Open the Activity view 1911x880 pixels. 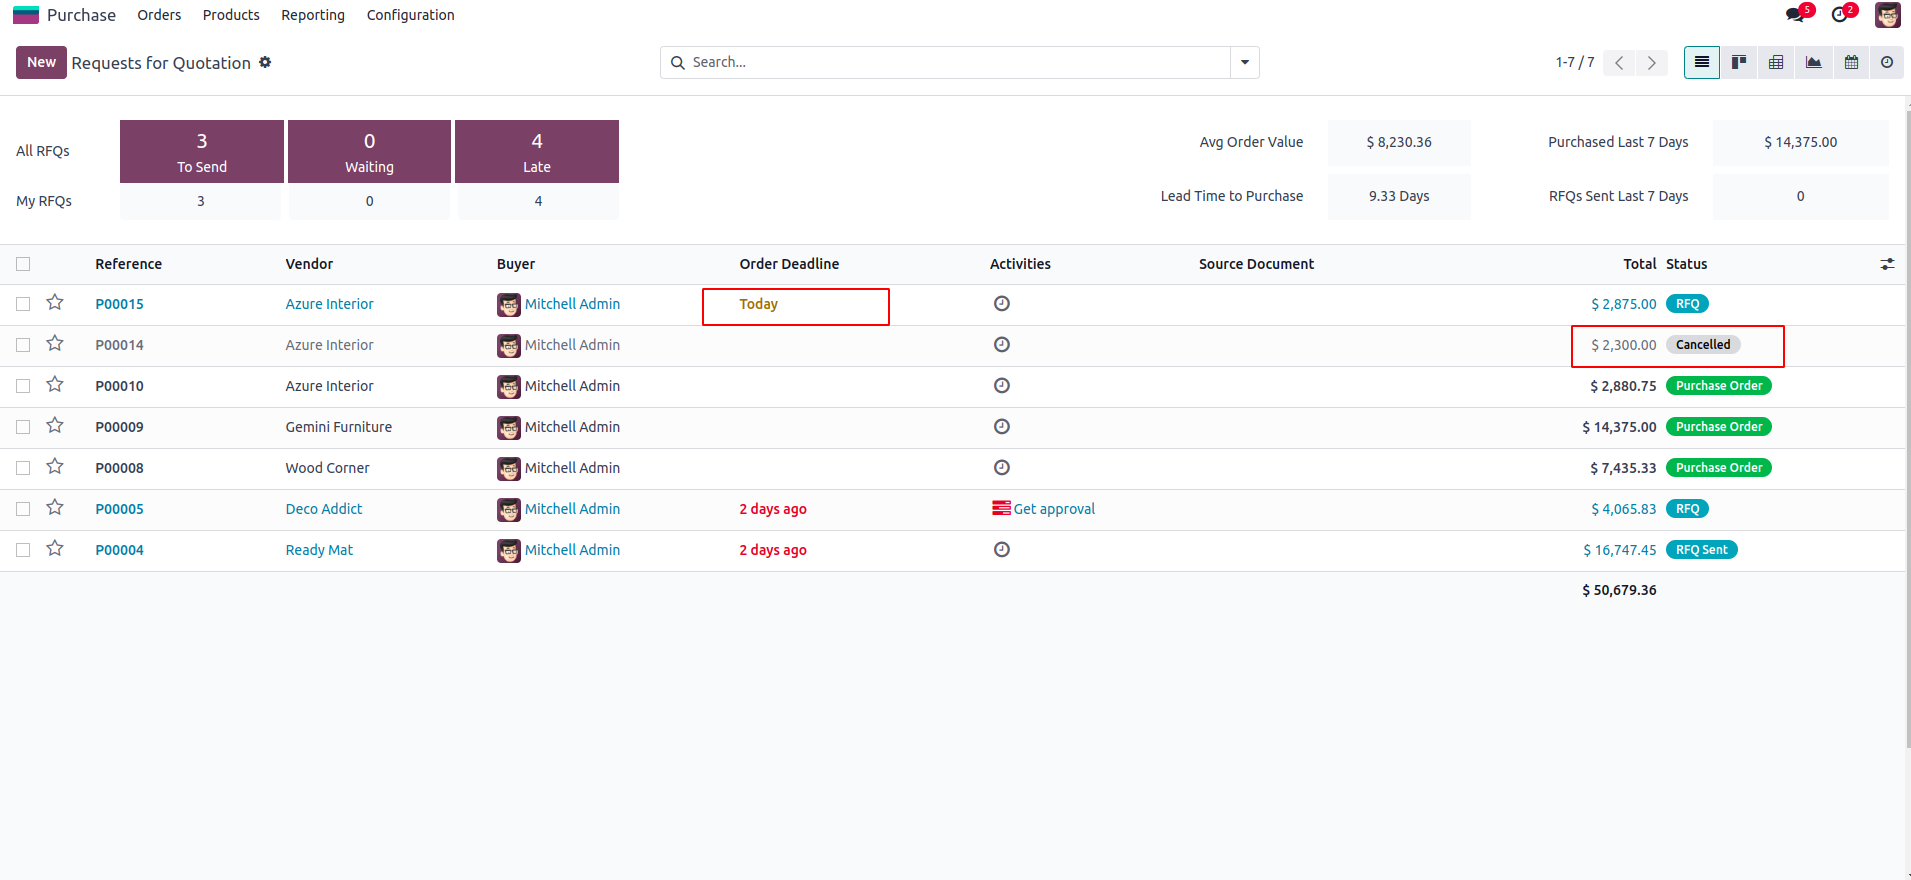(1887, 62)
